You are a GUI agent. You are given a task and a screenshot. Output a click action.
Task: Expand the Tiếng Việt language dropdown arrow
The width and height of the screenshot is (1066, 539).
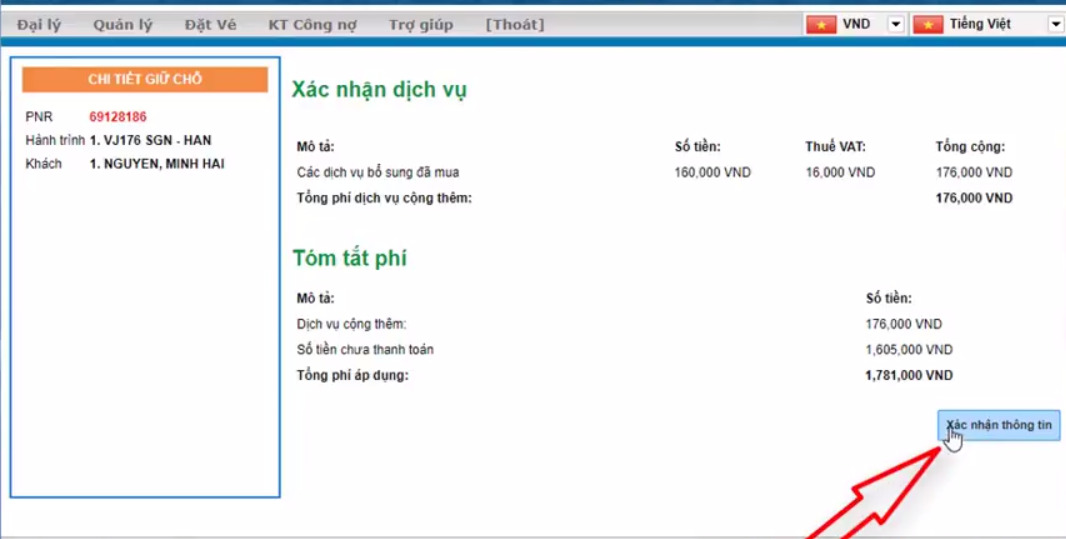tap(1056, 25)
